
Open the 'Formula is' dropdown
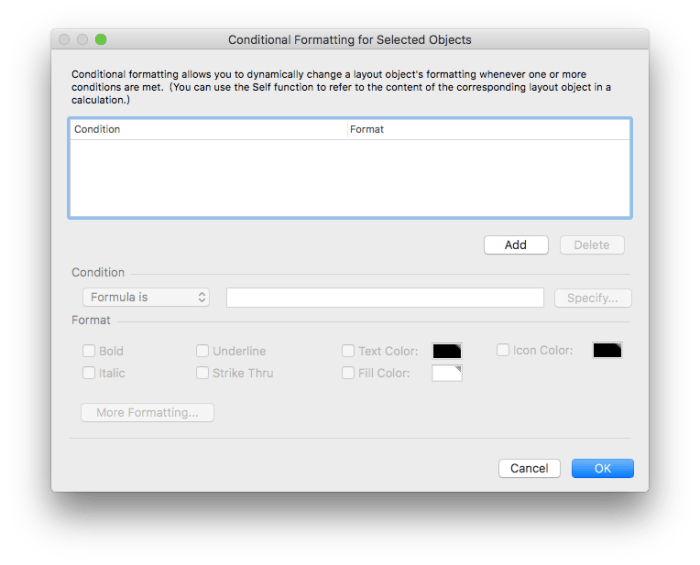(146, 297)
